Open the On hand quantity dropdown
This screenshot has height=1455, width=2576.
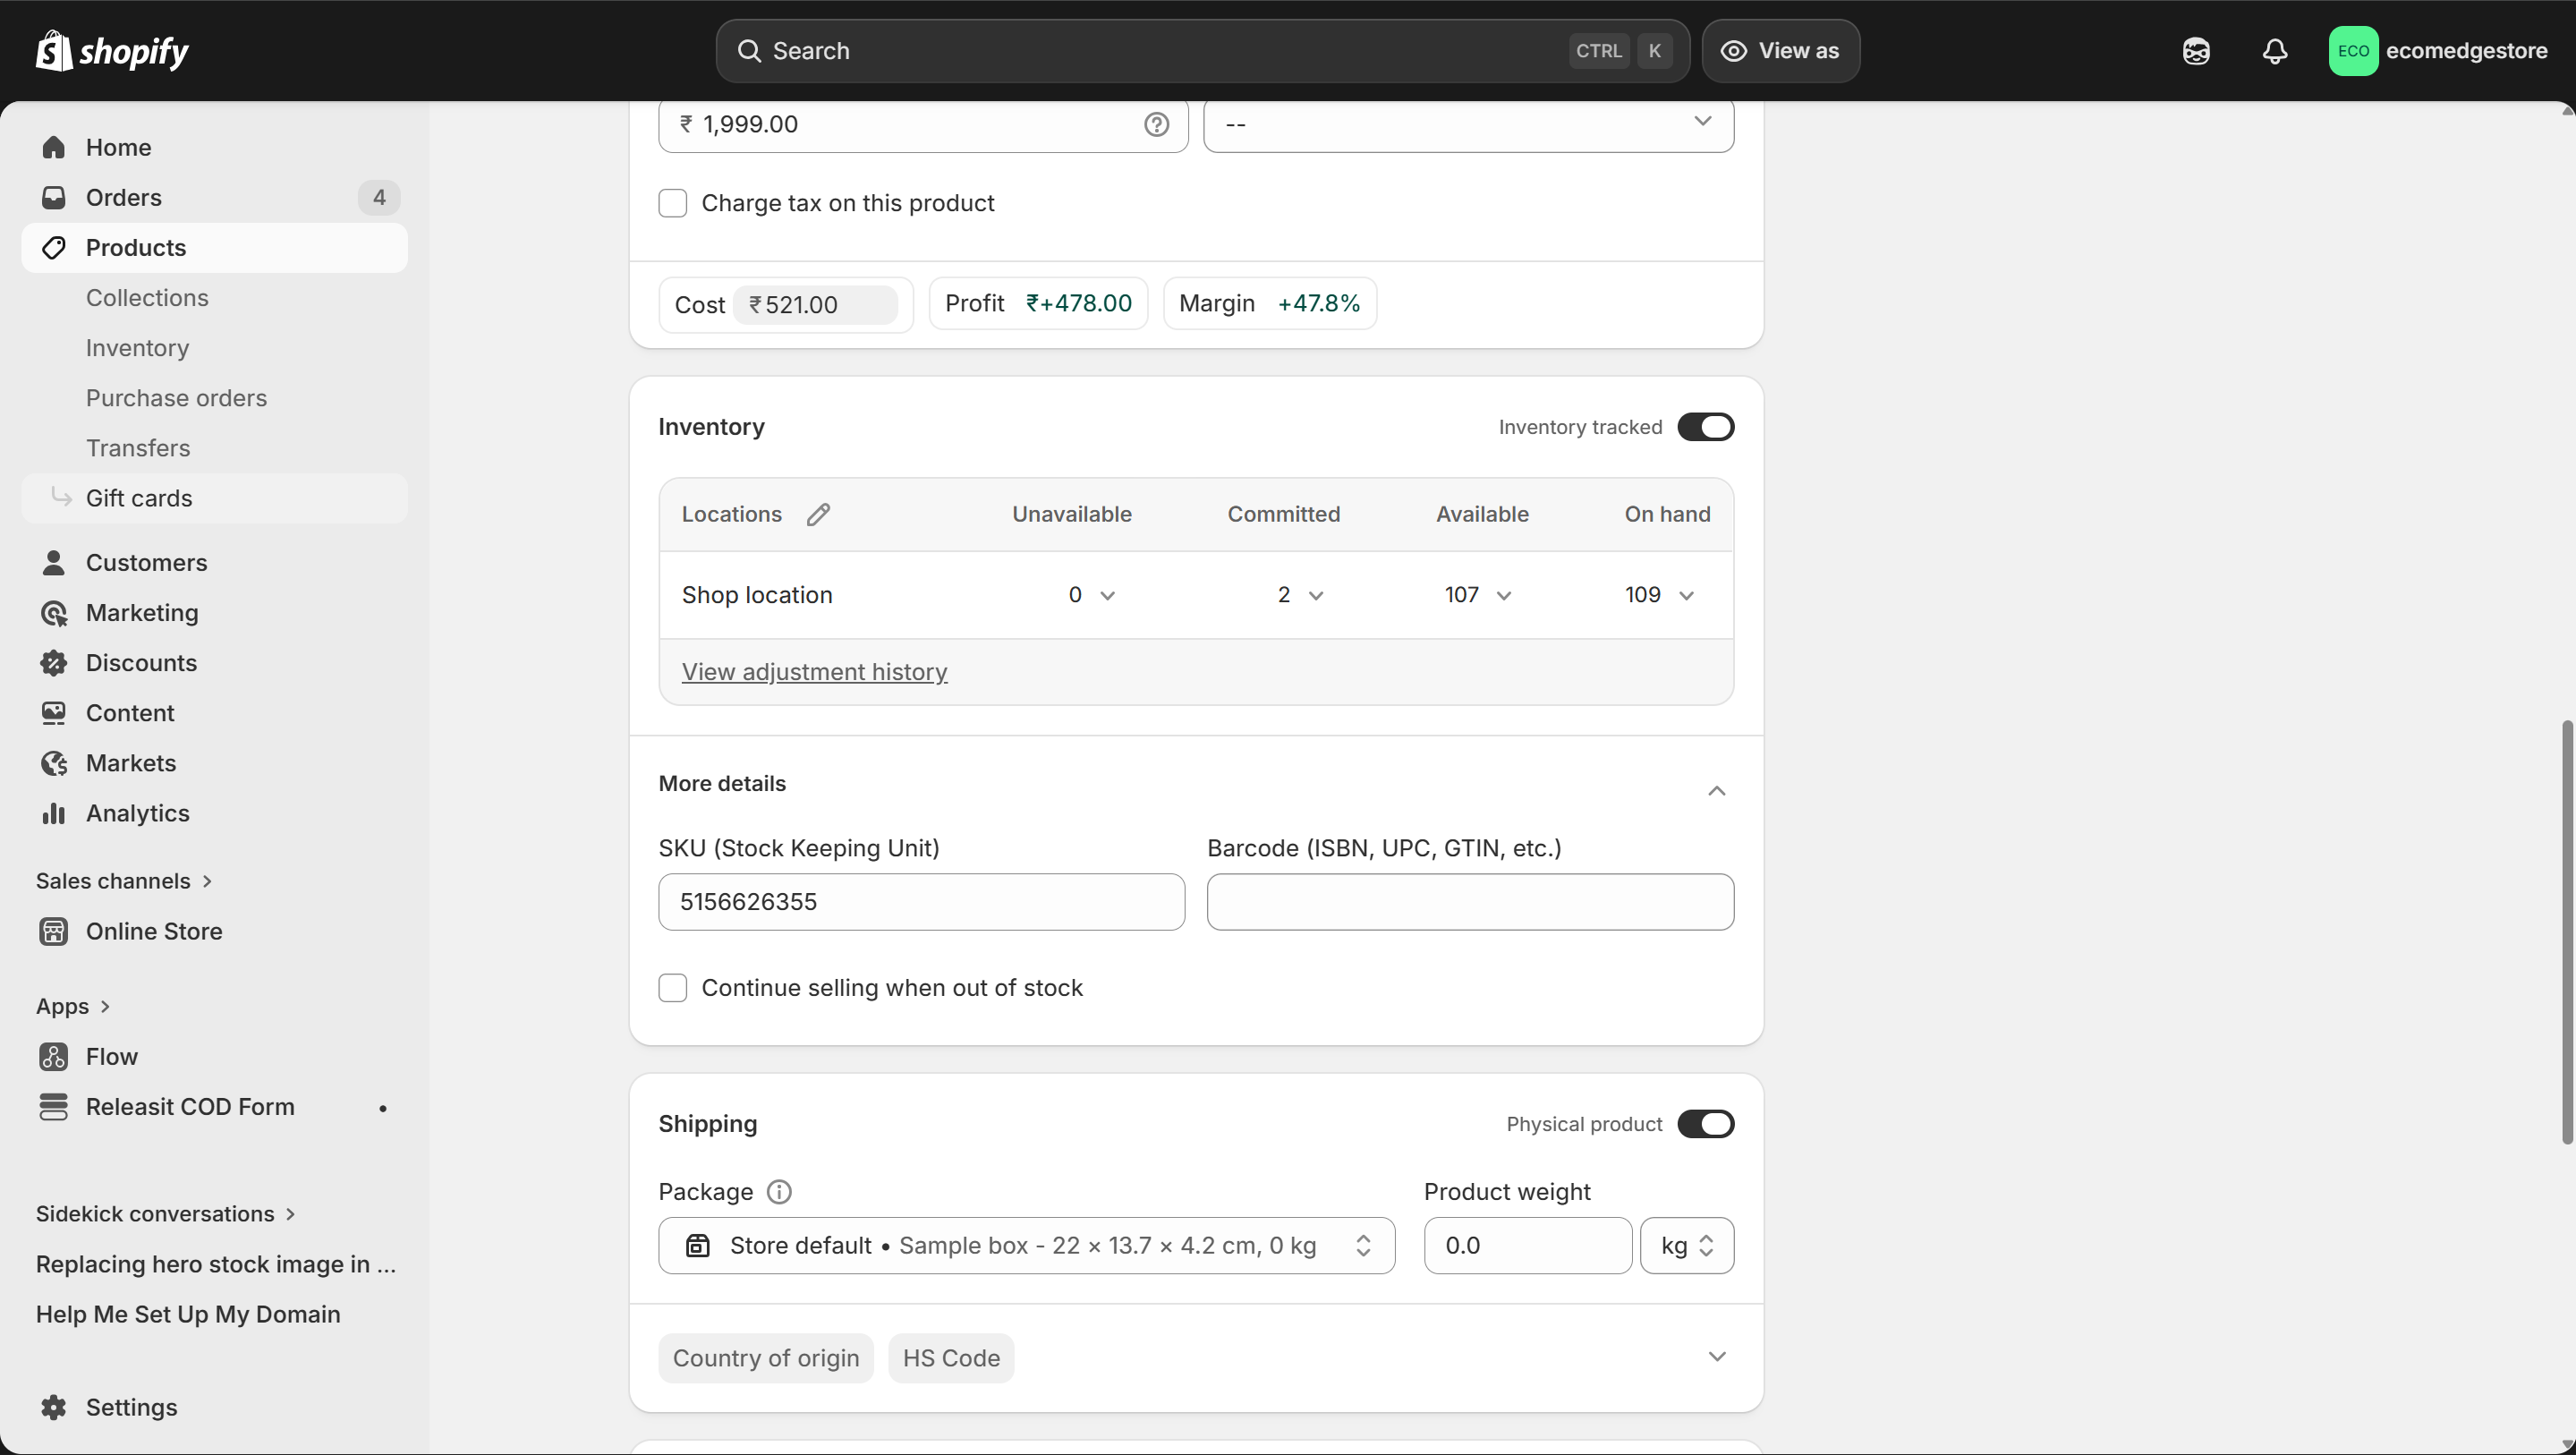click(1687, 594)
